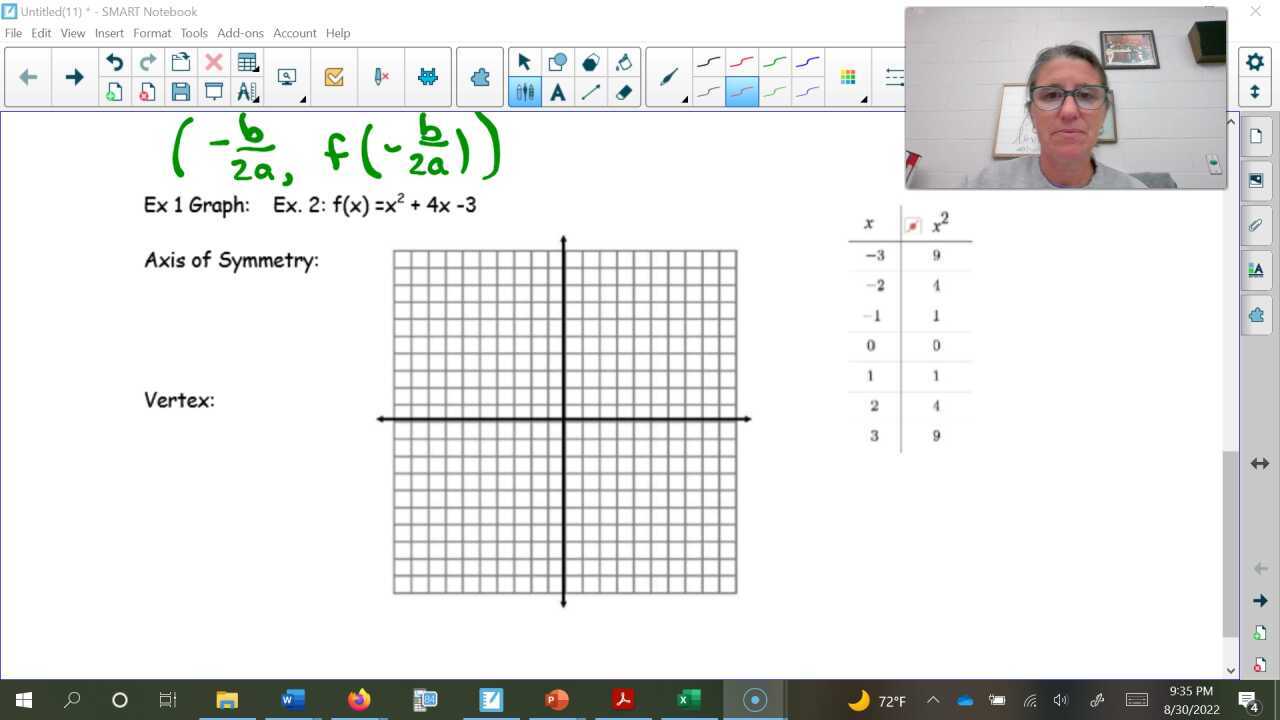Open the pen color palette grid
Viewport: 1280px width, 720px height.
847,76
